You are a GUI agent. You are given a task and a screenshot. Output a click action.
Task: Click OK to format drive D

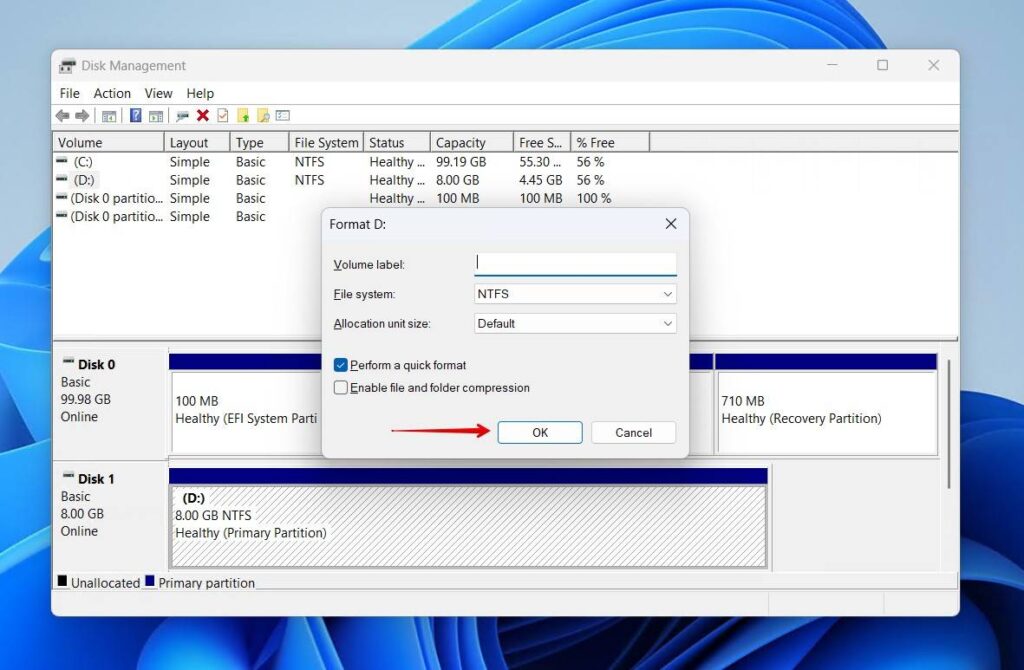(539, 432)
